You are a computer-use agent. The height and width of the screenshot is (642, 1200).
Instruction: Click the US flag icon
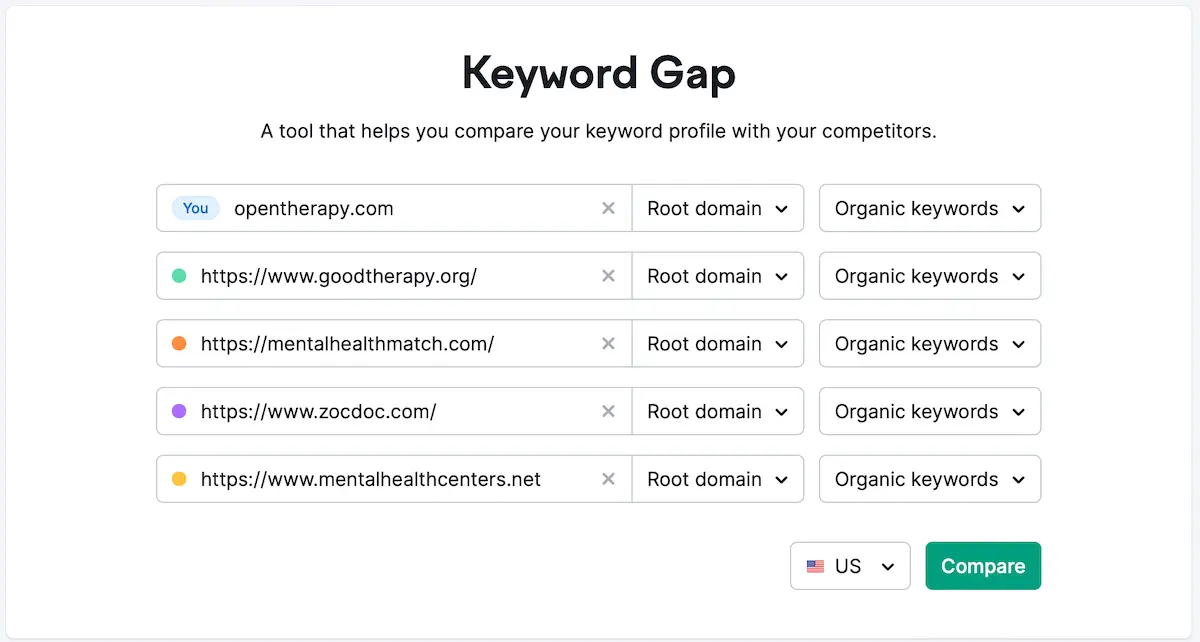click(x=816, y=566)
